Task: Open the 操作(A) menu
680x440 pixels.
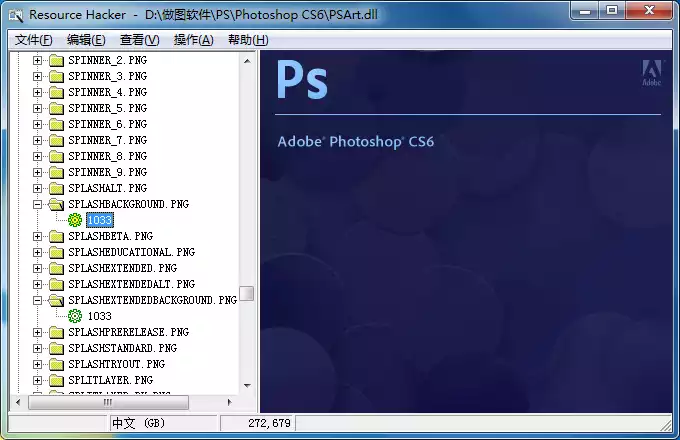Action: 193,40
